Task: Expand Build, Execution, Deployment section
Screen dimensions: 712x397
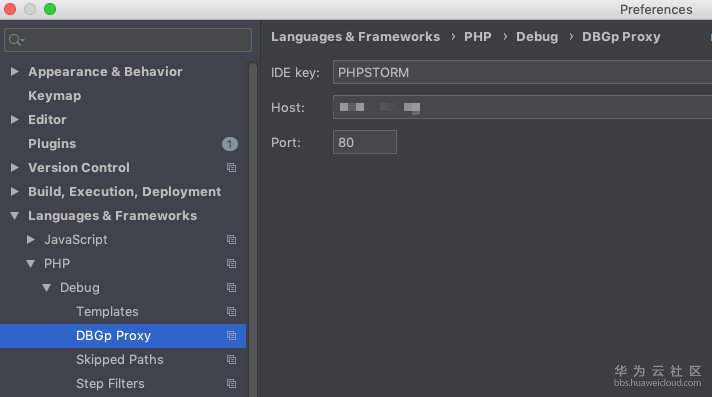Action: tap(15, 192)
